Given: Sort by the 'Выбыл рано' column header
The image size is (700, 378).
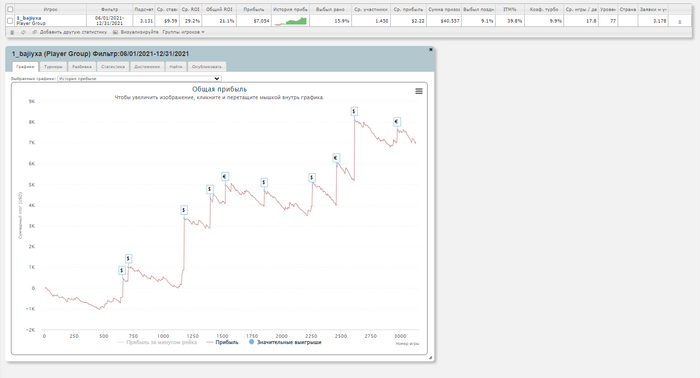Looking at the screenshot, I should tap(330, 9).
